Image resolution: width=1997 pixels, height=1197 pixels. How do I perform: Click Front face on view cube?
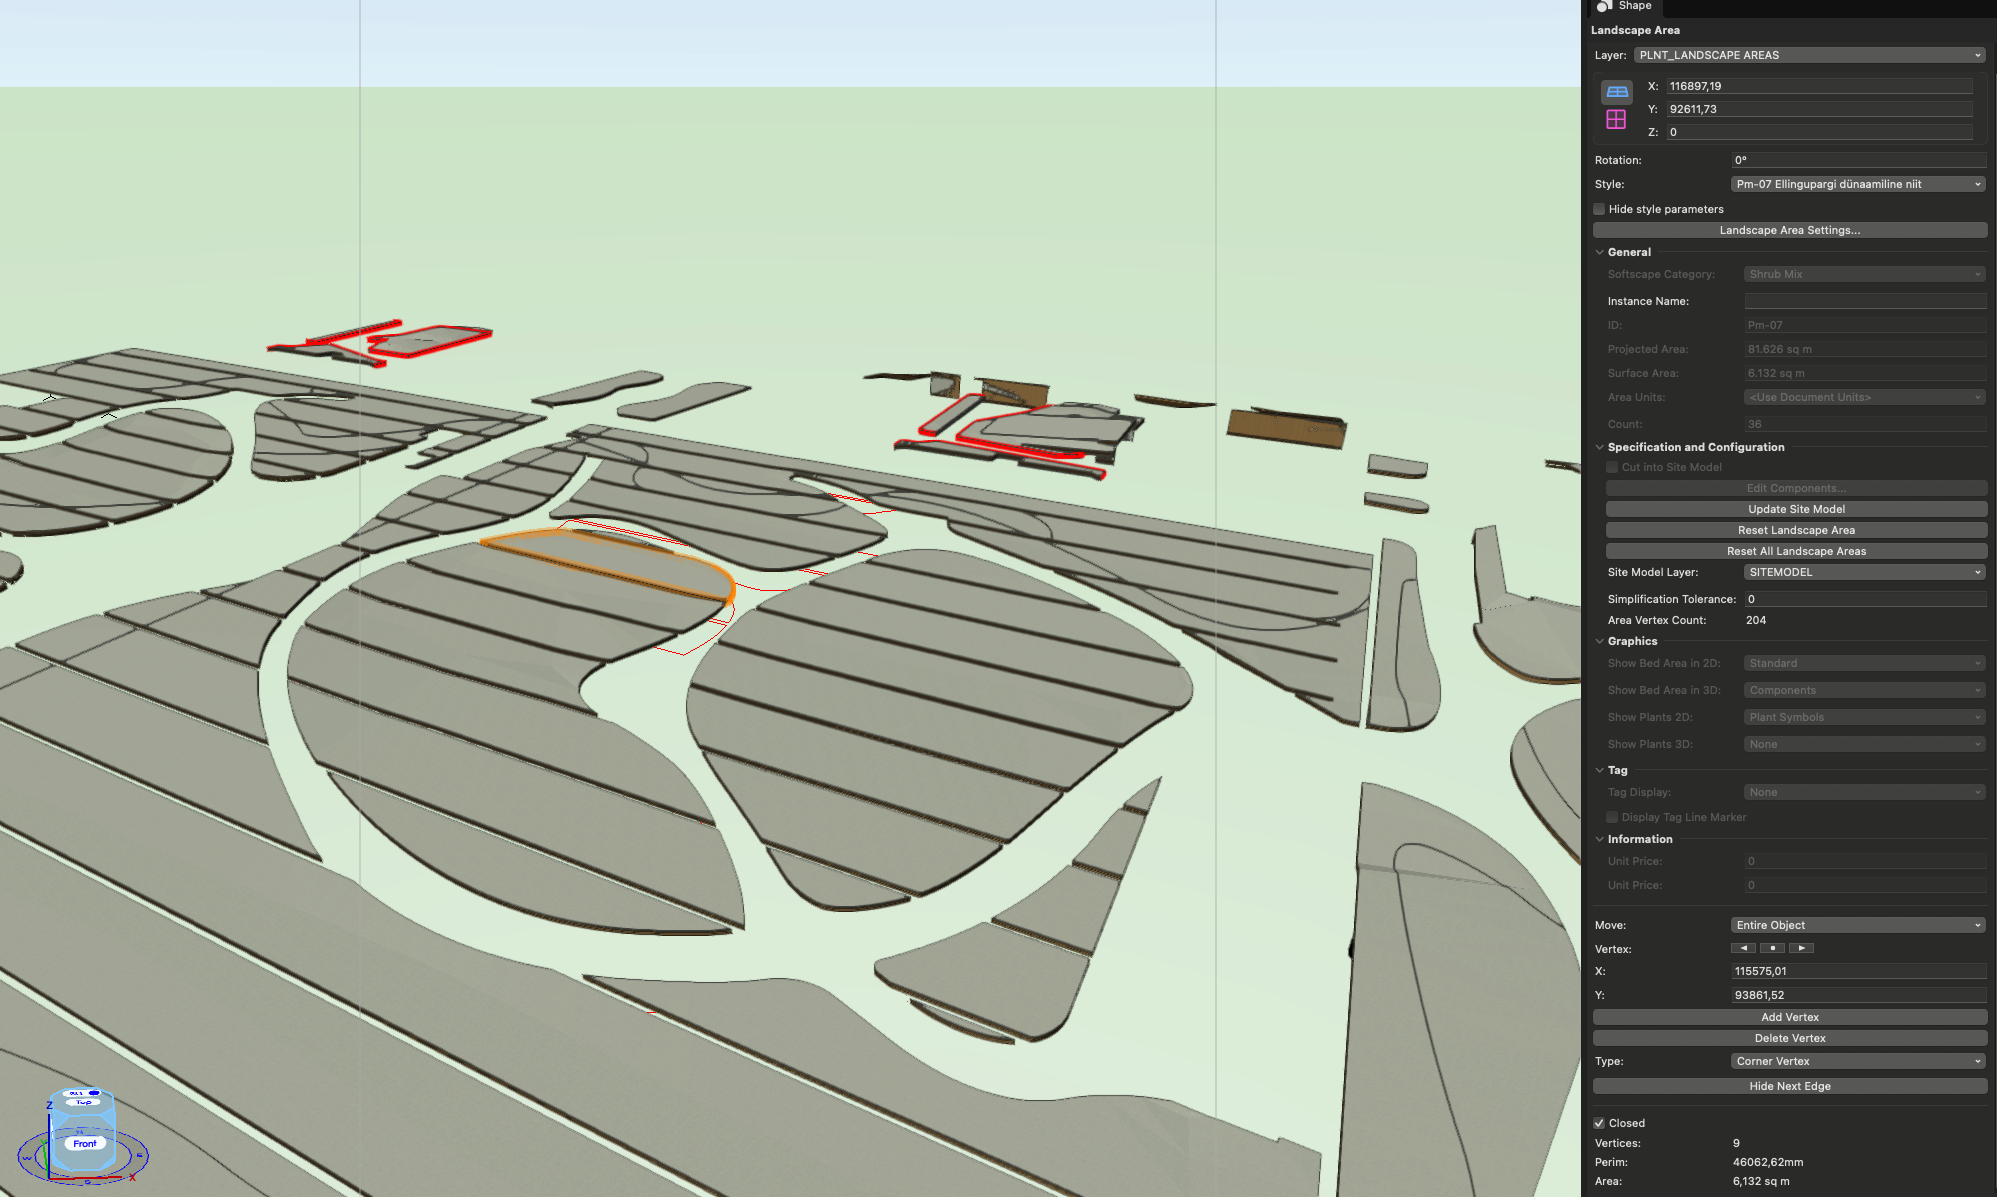click(x=84, y=1143)
